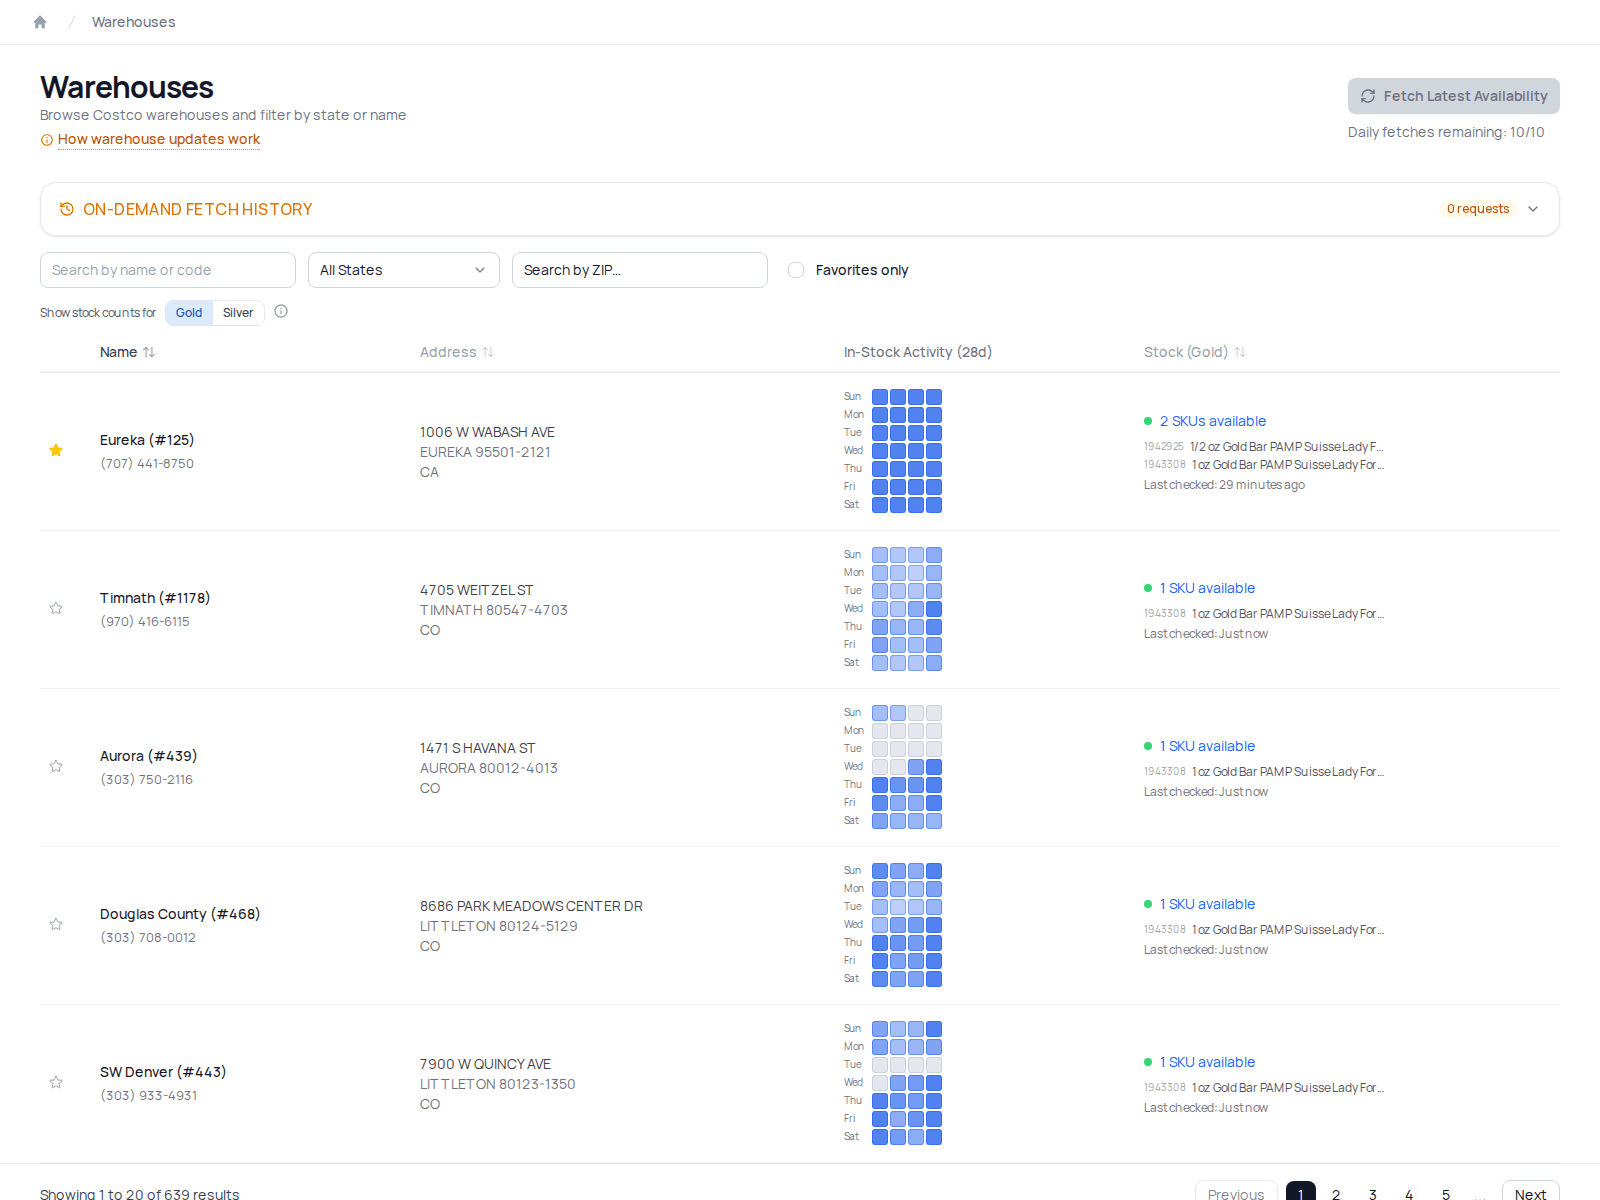Go to the home breadcrumb icon
This screenshot has width=1600, height=1200.
click(40, 22)
